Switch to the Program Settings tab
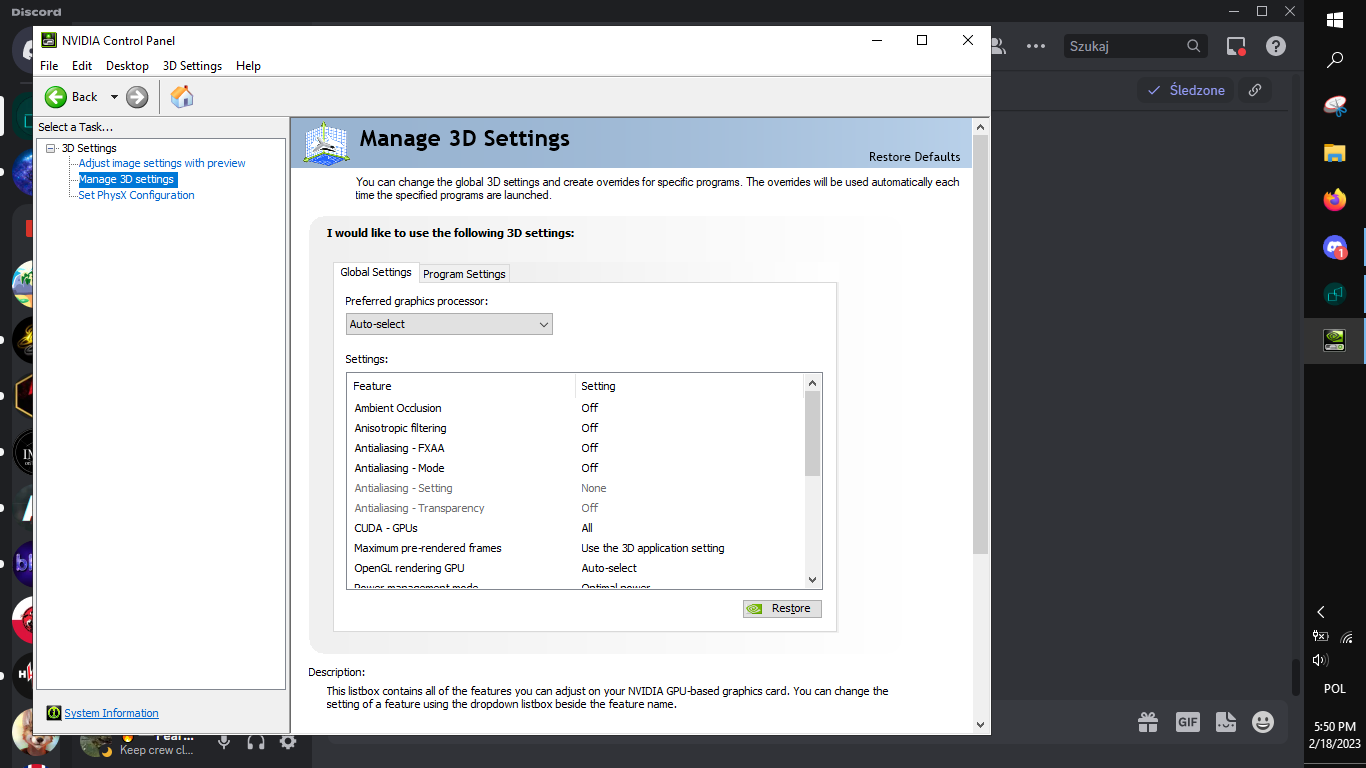1366x768 pixels. click(464, 273)
